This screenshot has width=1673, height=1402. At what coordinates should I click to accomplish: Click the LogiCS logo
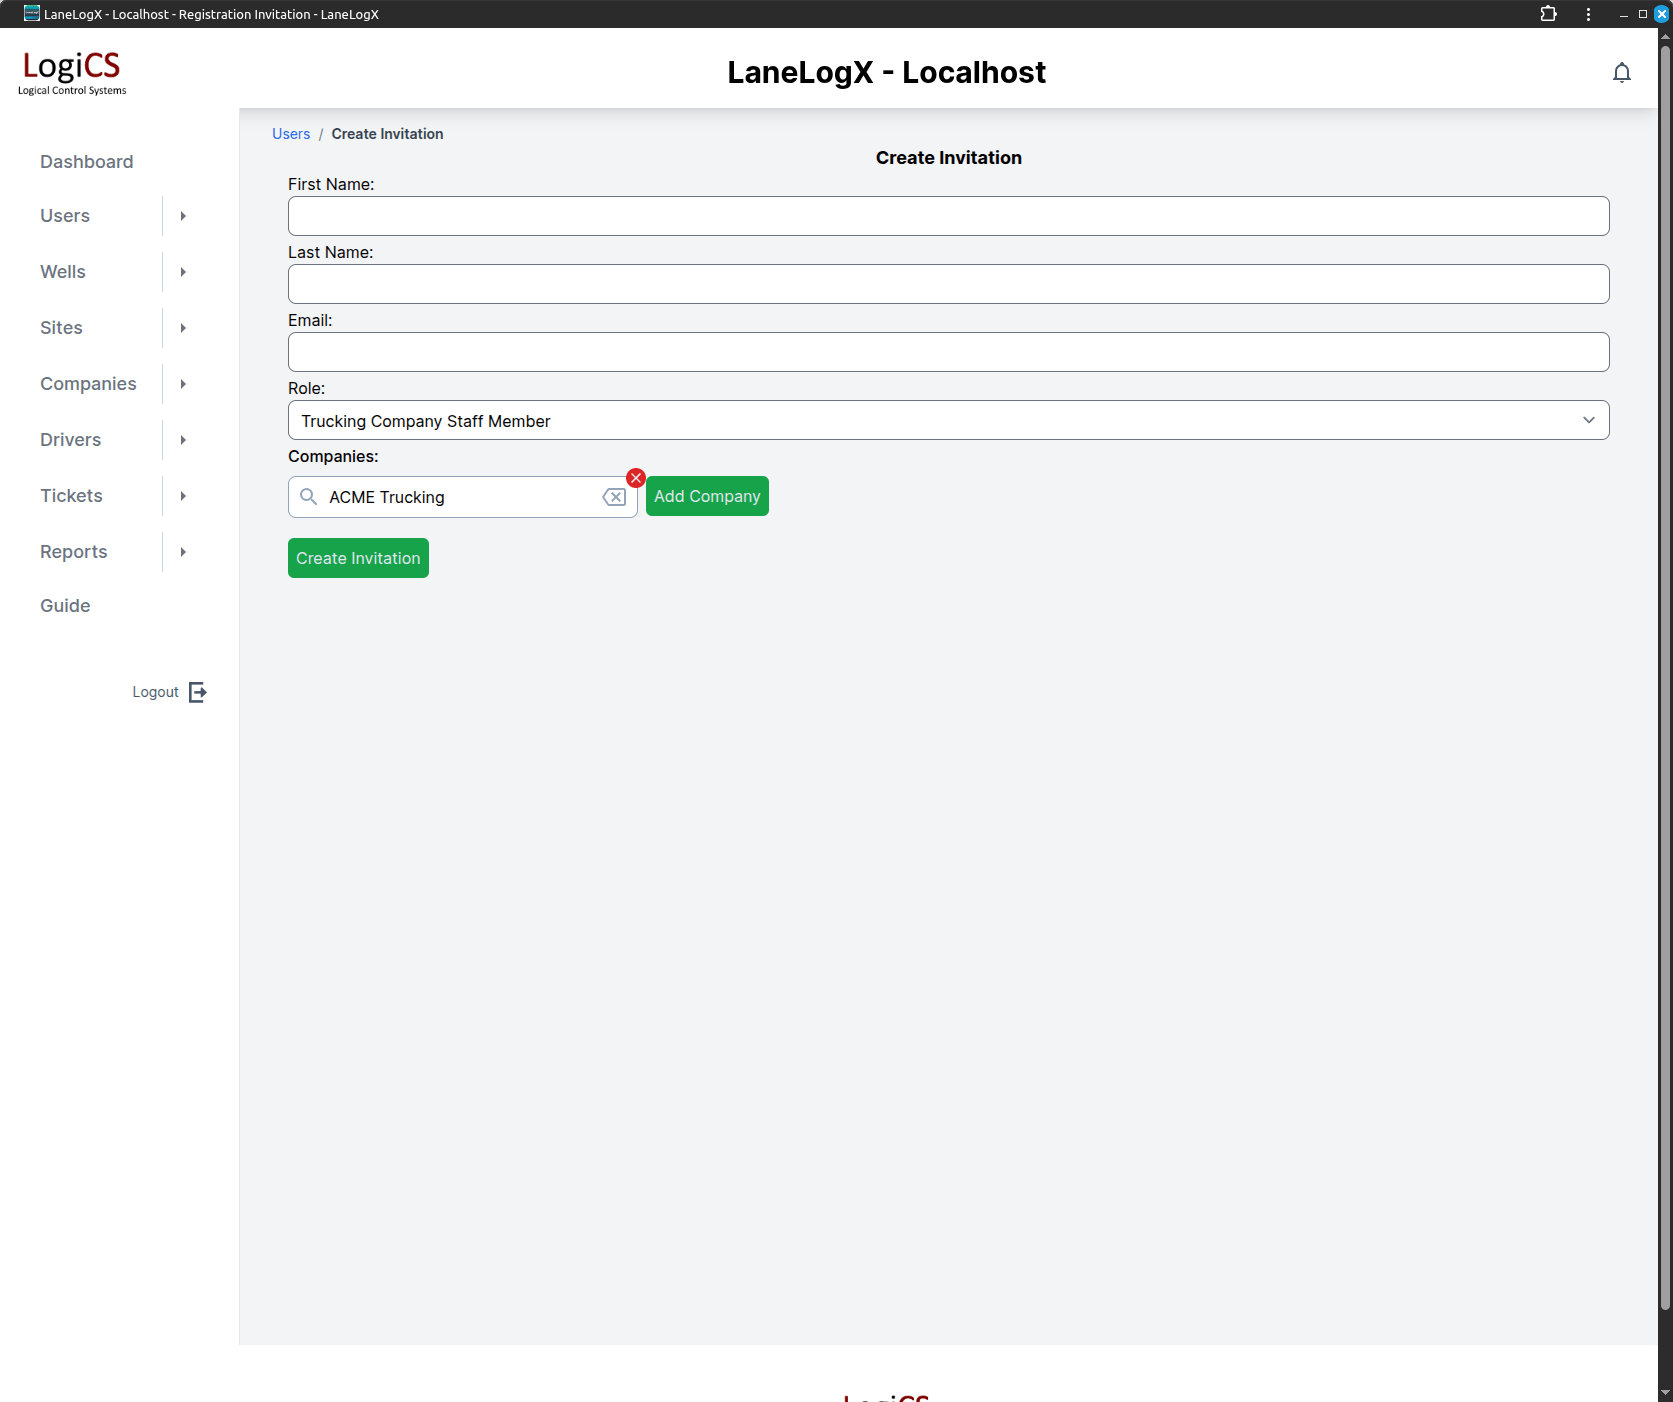pyautogui.click(x=72, y=72)
